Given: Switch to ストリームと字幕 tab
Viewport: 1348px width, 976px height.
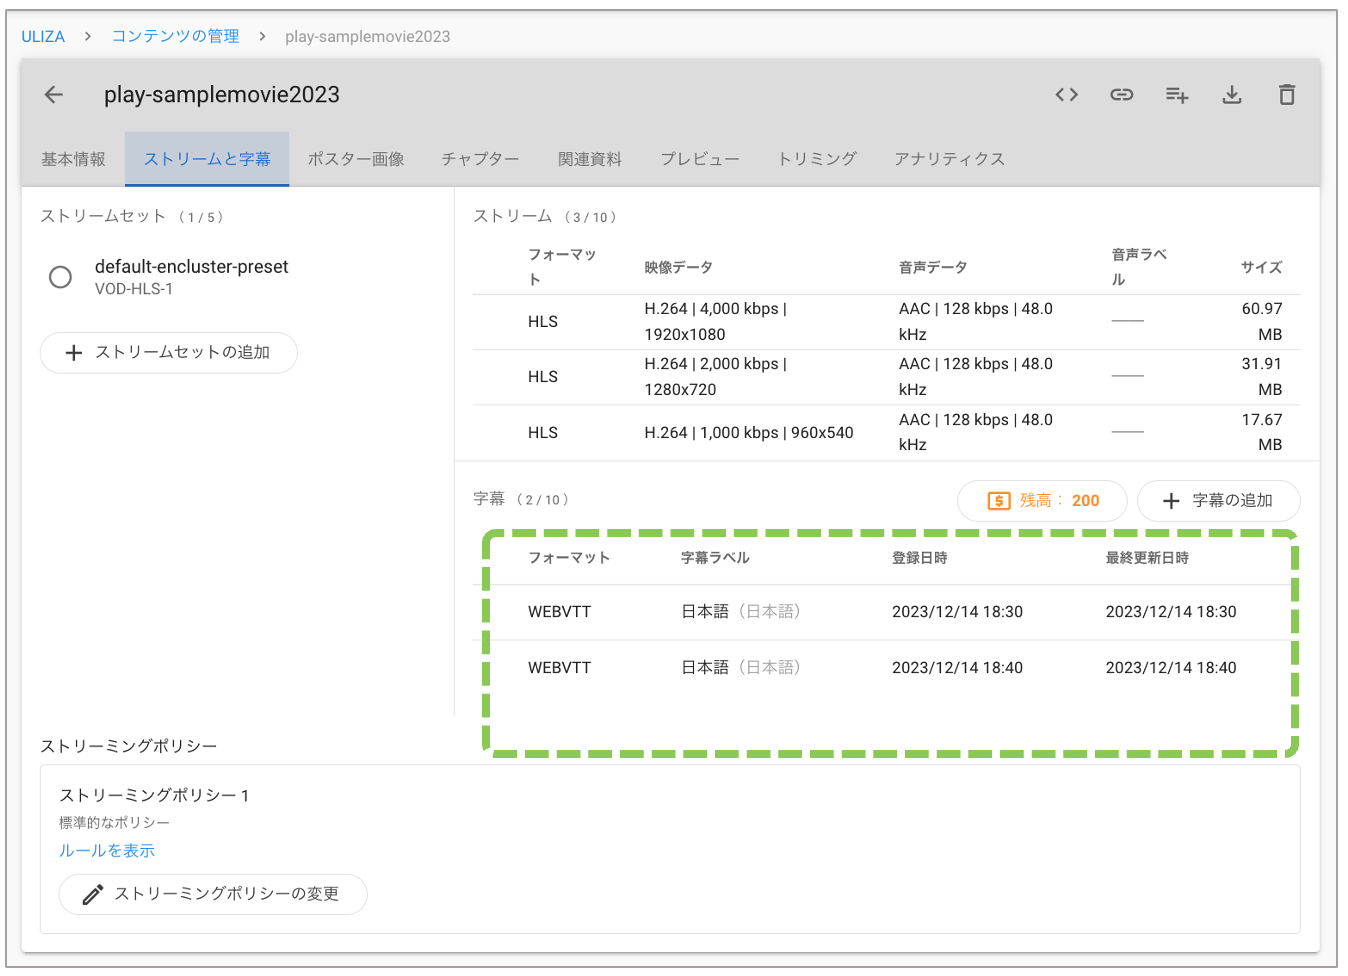Looking at the screenshot, I should (x=207, y=159).
